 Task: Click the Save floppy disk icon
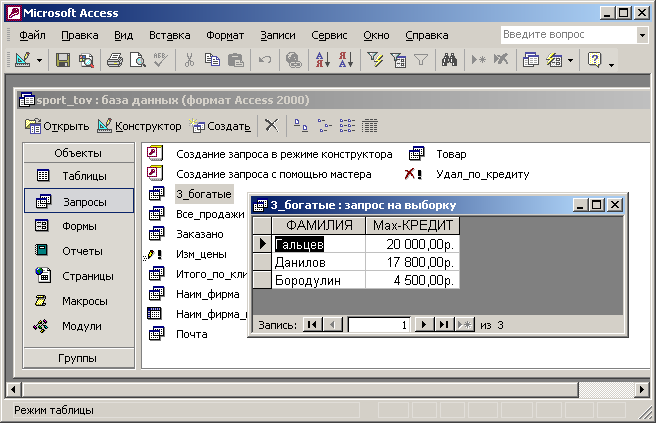pos(63,60)
